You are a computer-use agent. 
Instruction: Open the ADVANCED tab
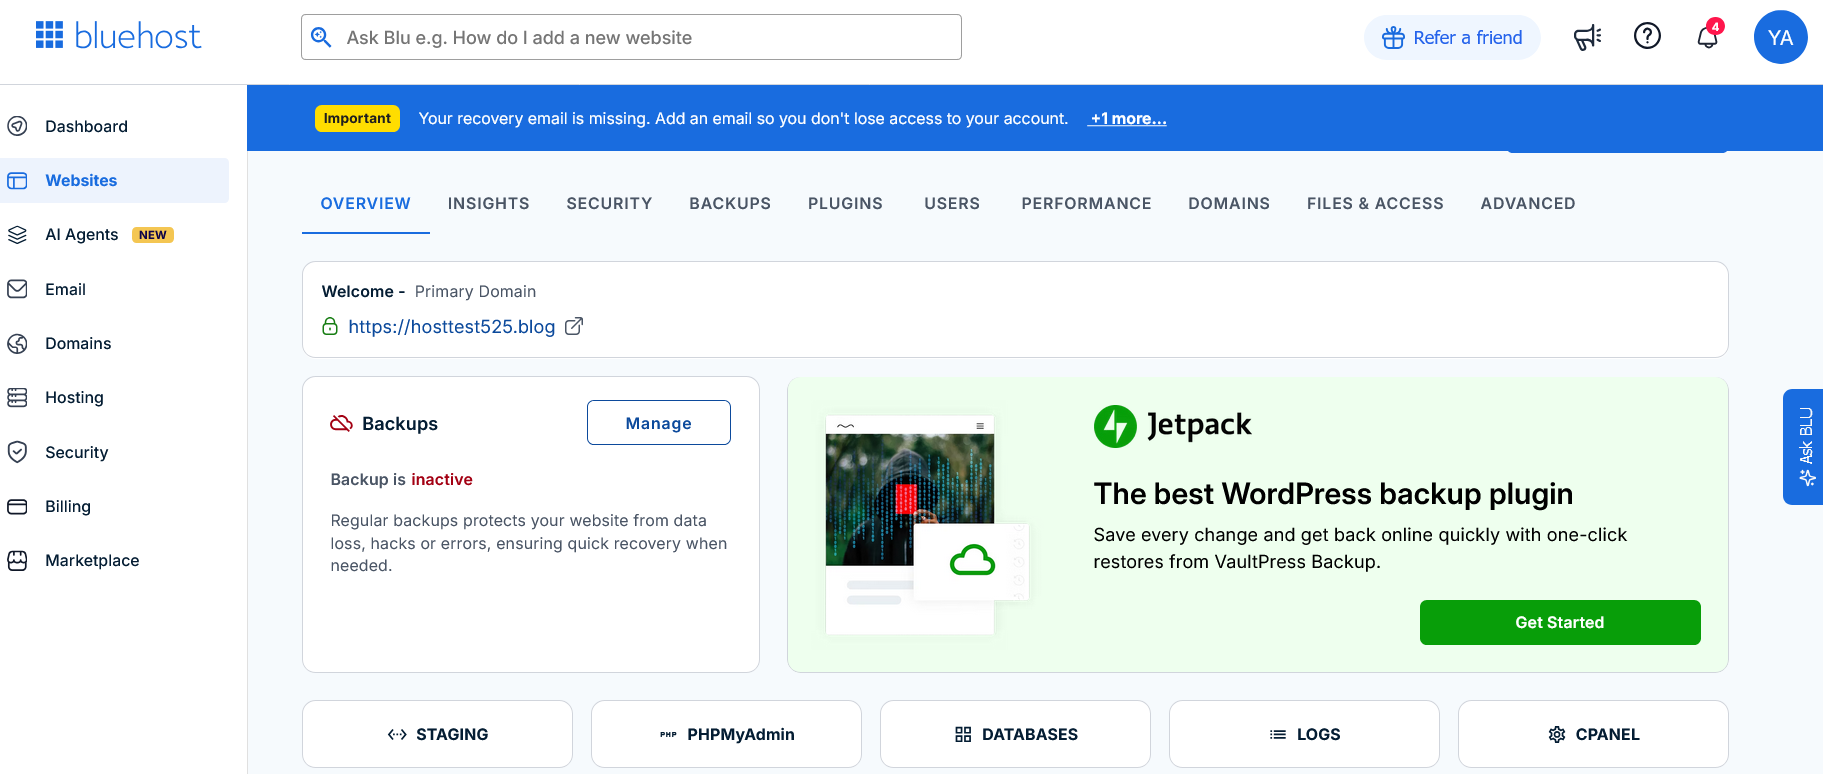point(1528,203)
